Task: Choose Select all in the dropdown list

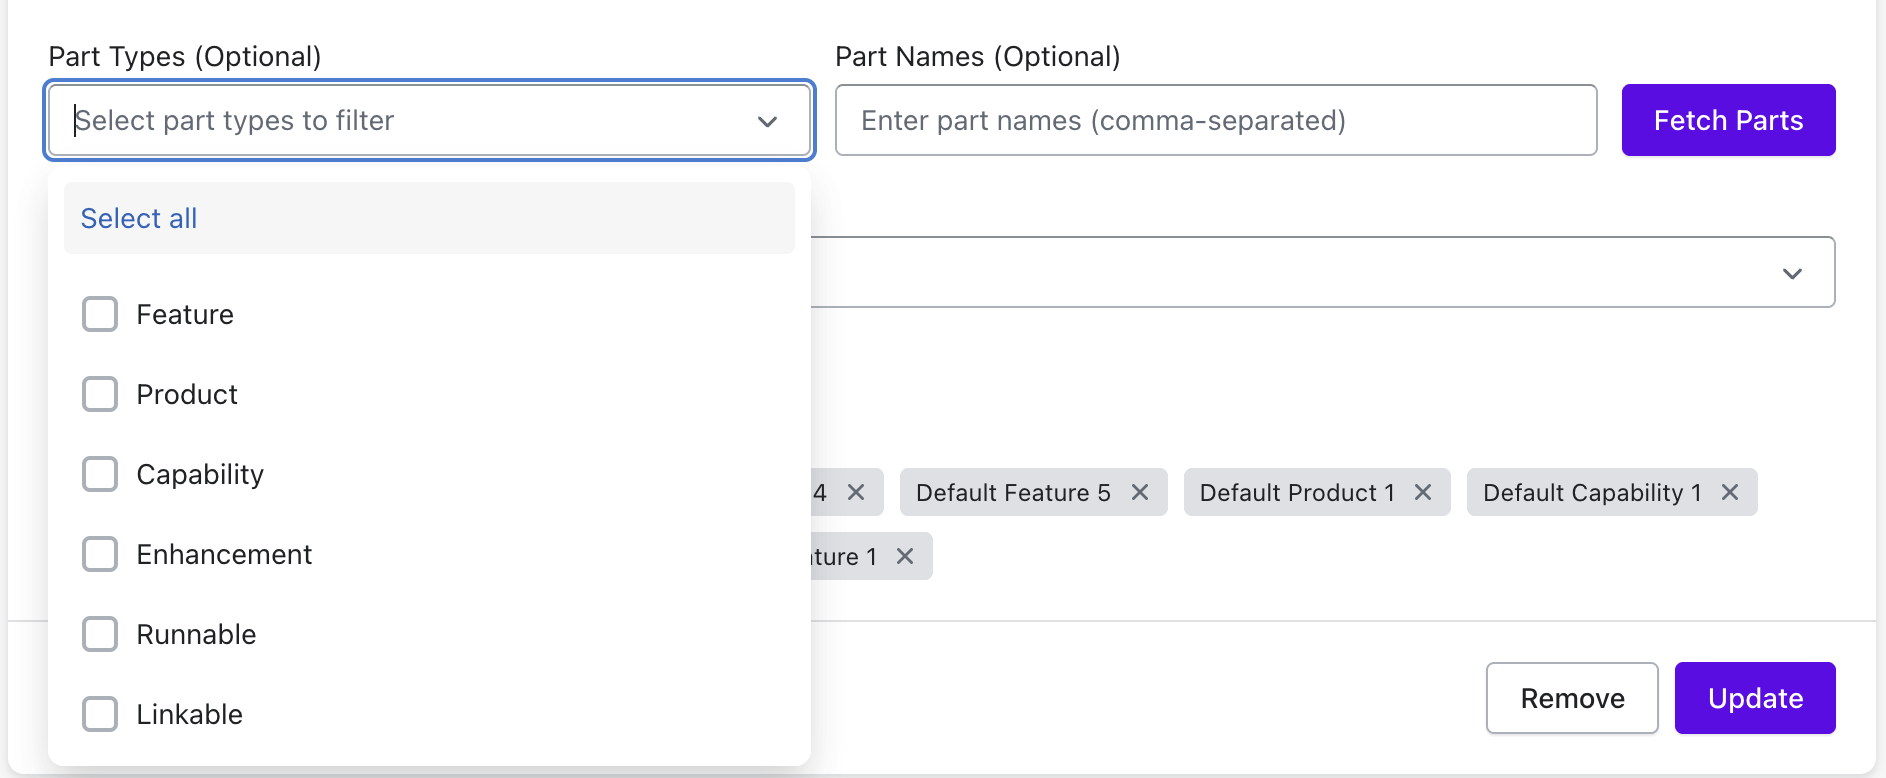Action: click(x=139, y=218)
